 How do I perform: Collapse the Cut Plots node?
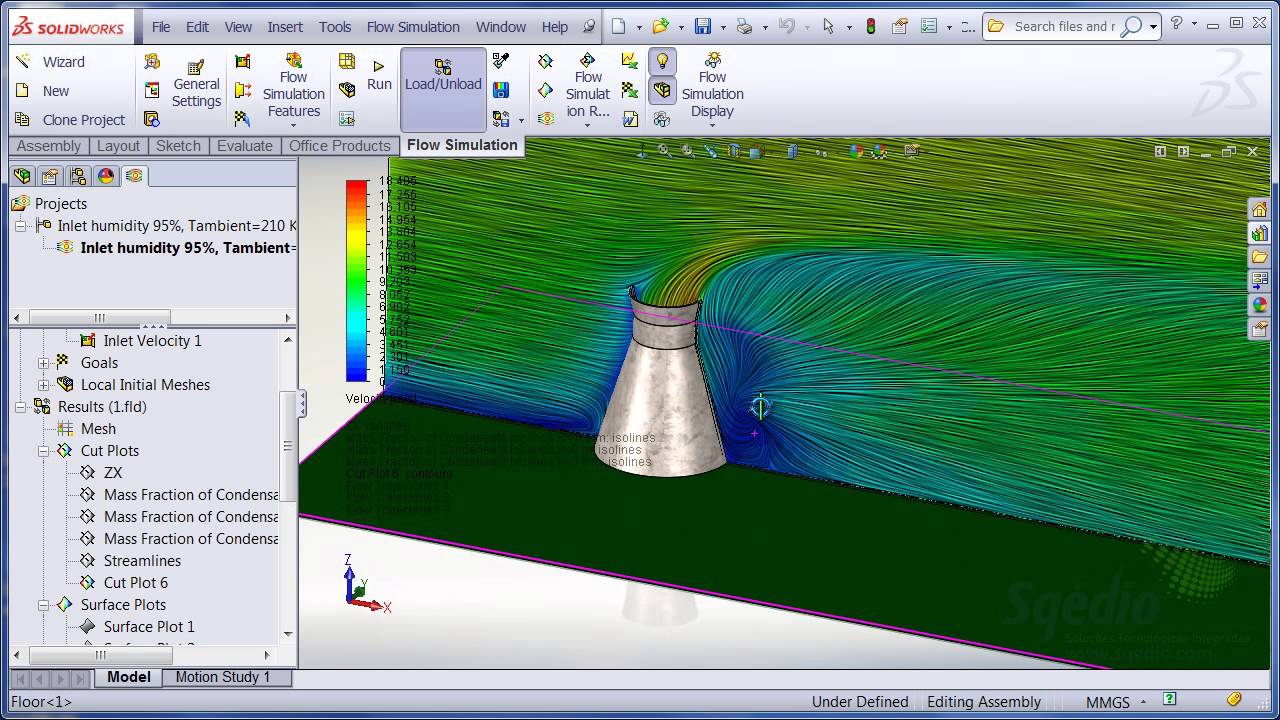pos(44,451)
